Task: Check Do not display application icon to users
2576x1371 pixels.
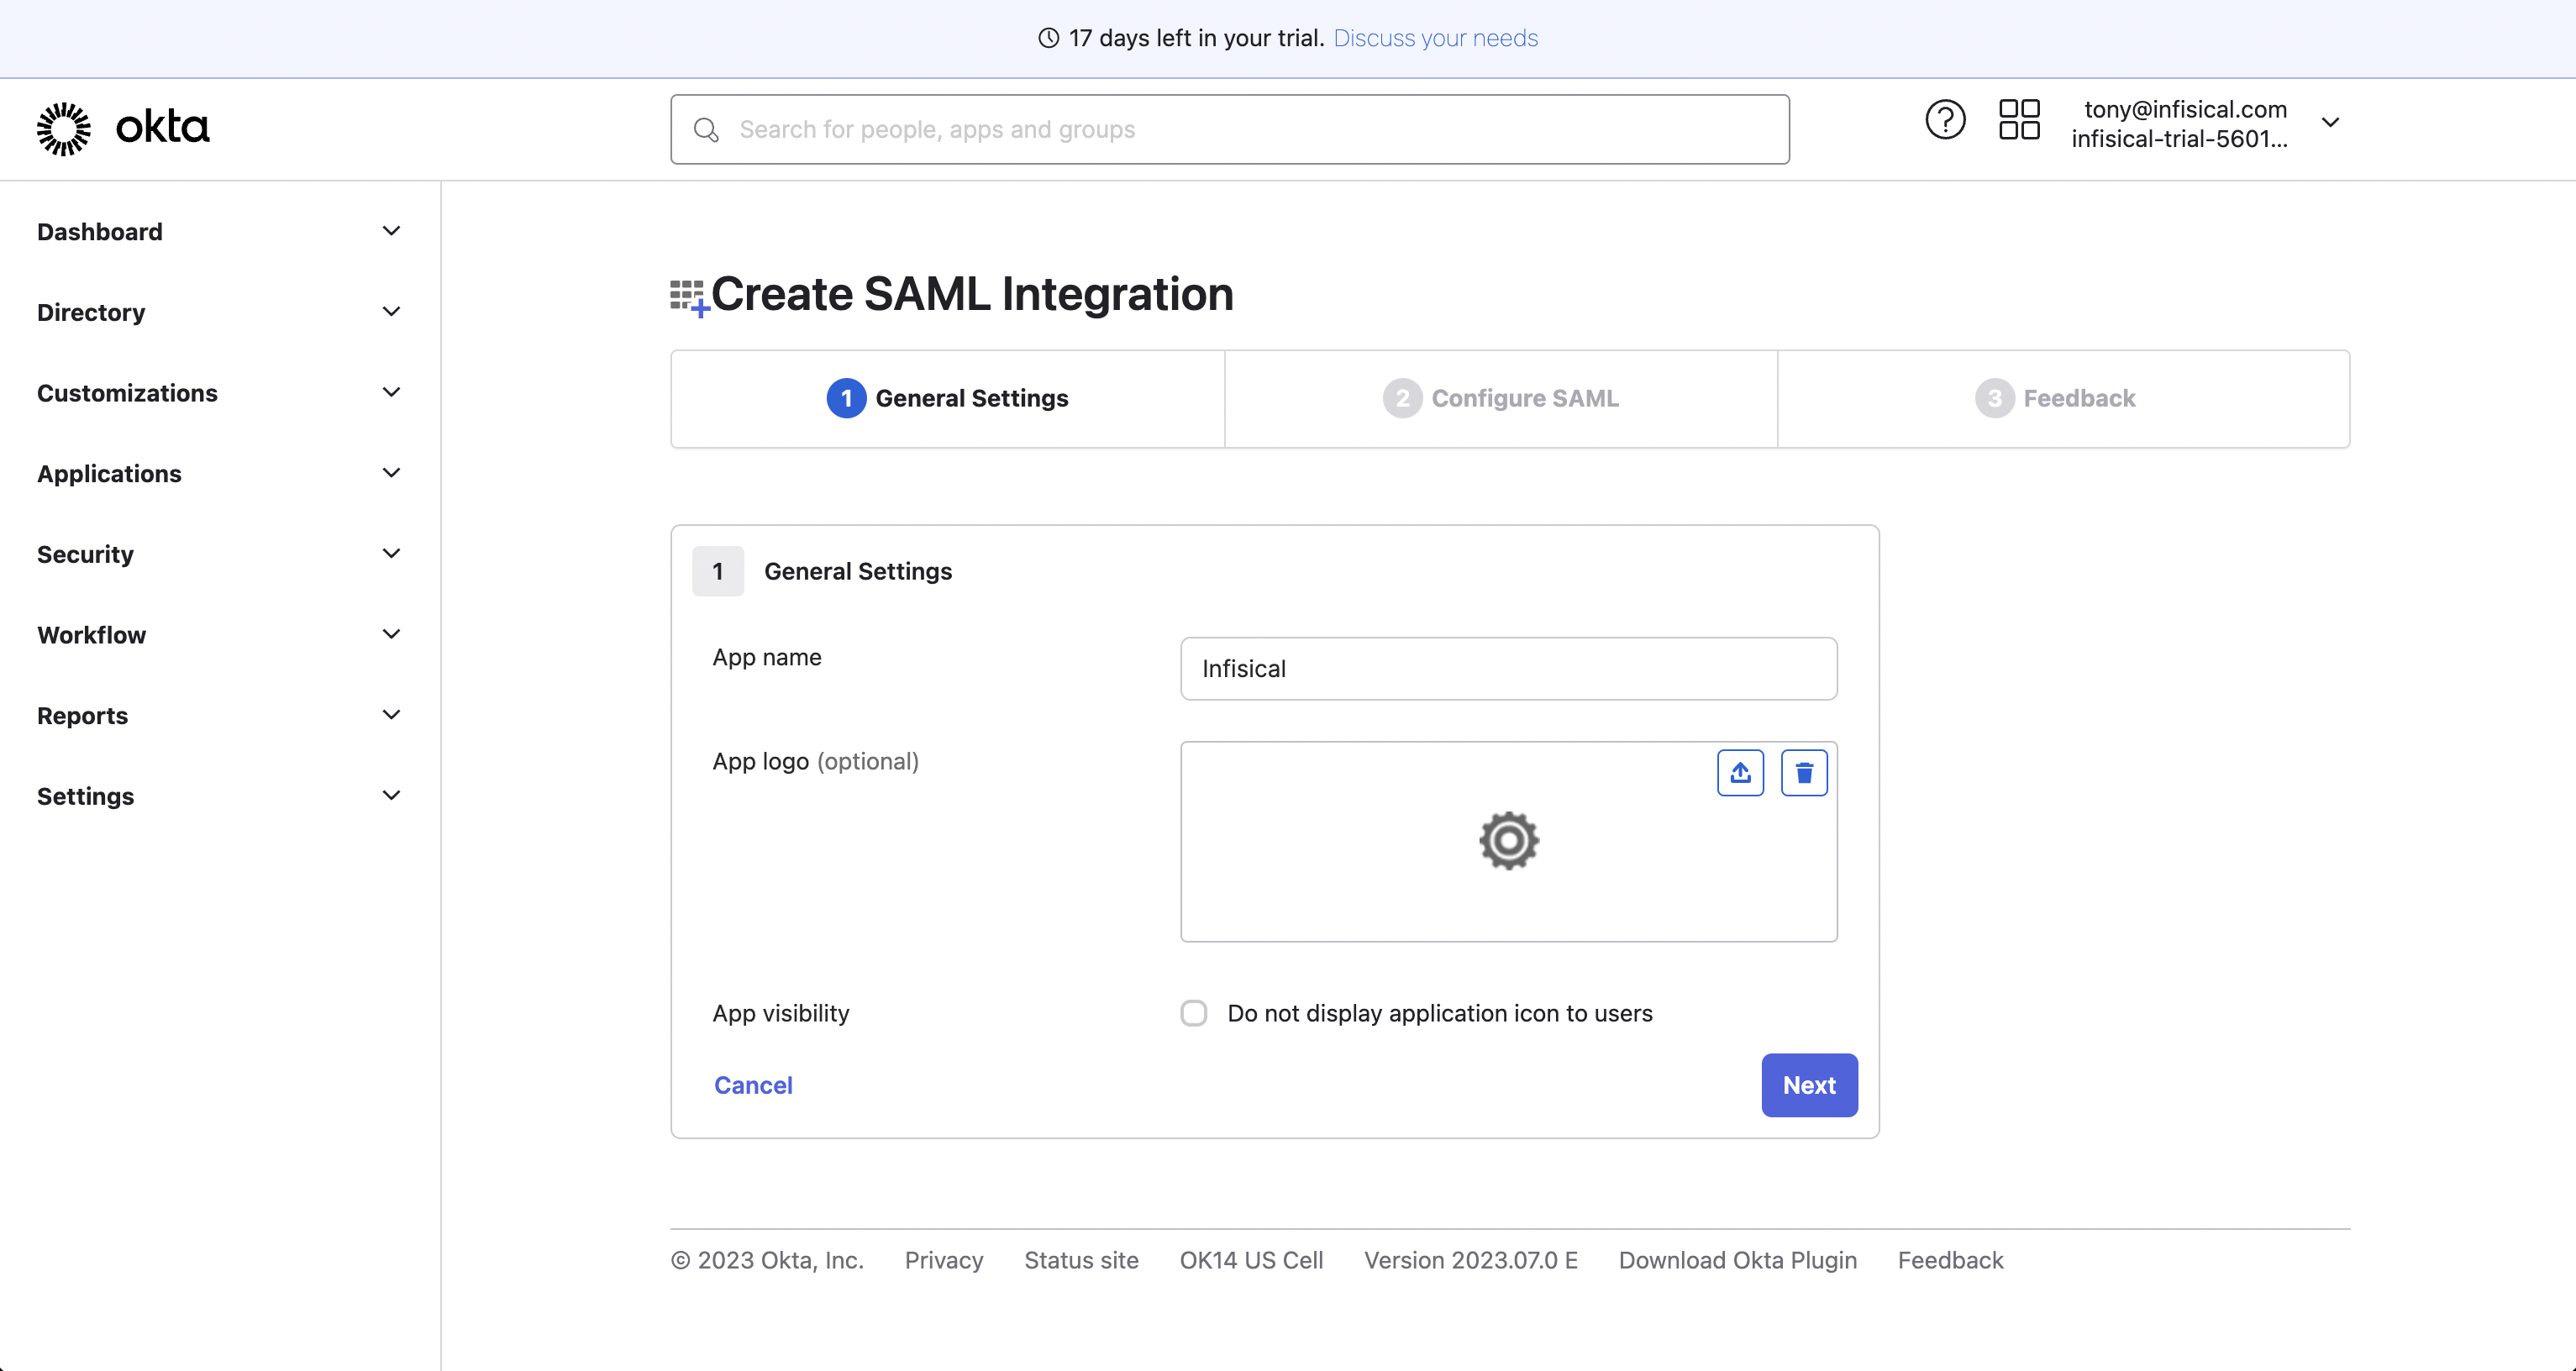Action: [1193, 1013]
